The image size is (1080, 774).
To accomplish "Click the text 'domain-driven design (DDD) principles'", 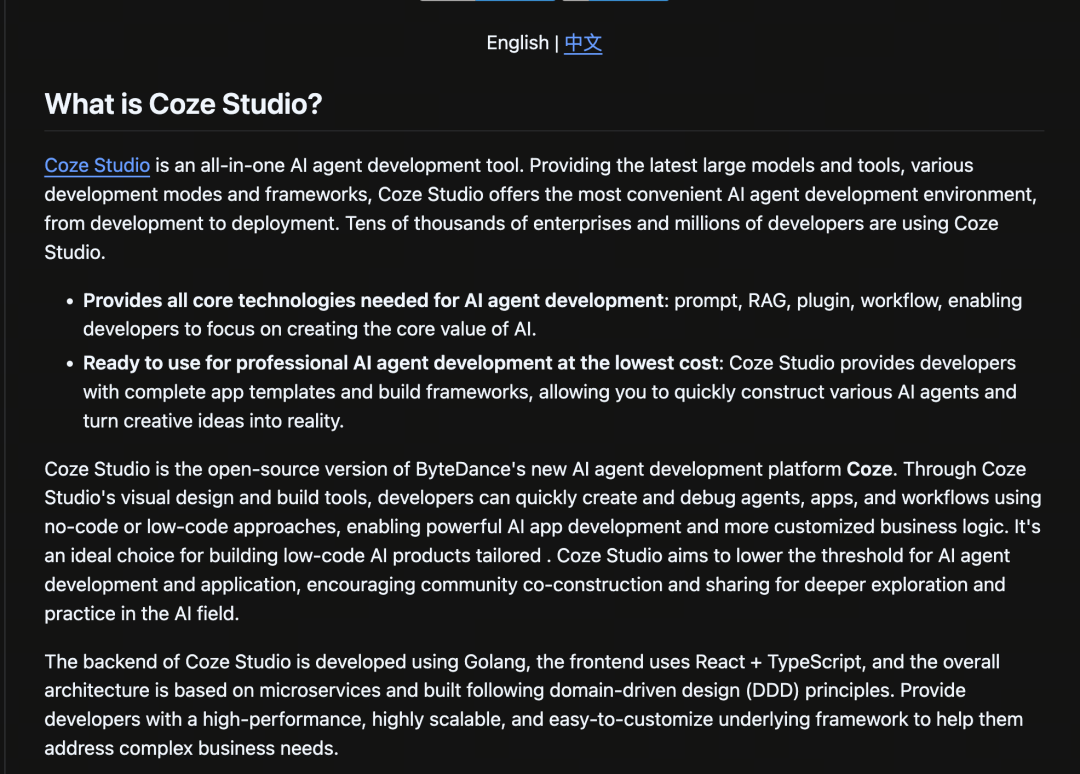I will 721,690.
